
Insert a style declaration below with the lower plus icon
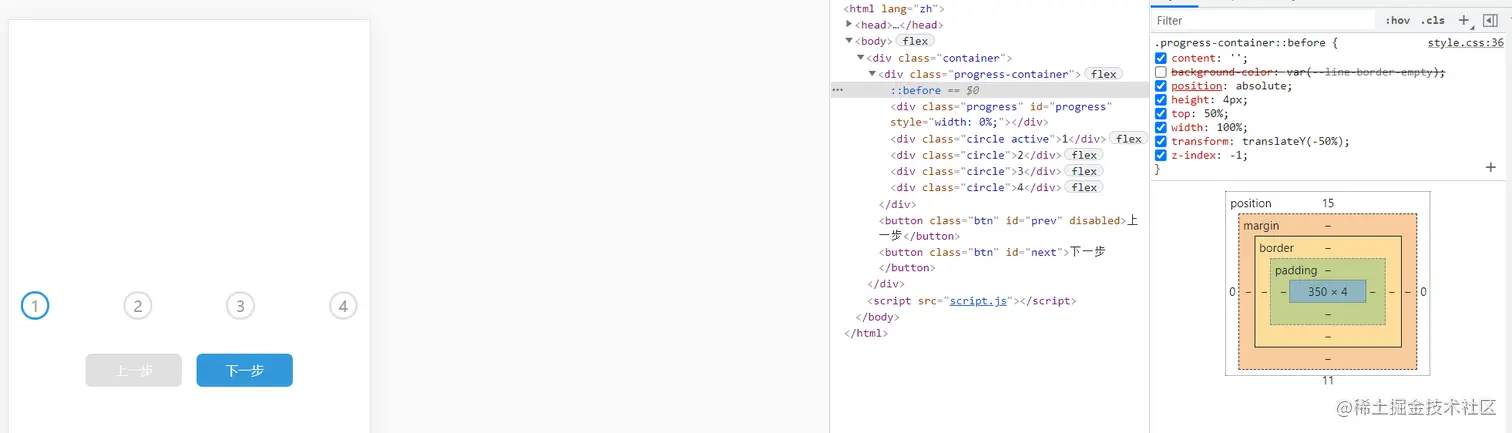[x=1491, y=168]
